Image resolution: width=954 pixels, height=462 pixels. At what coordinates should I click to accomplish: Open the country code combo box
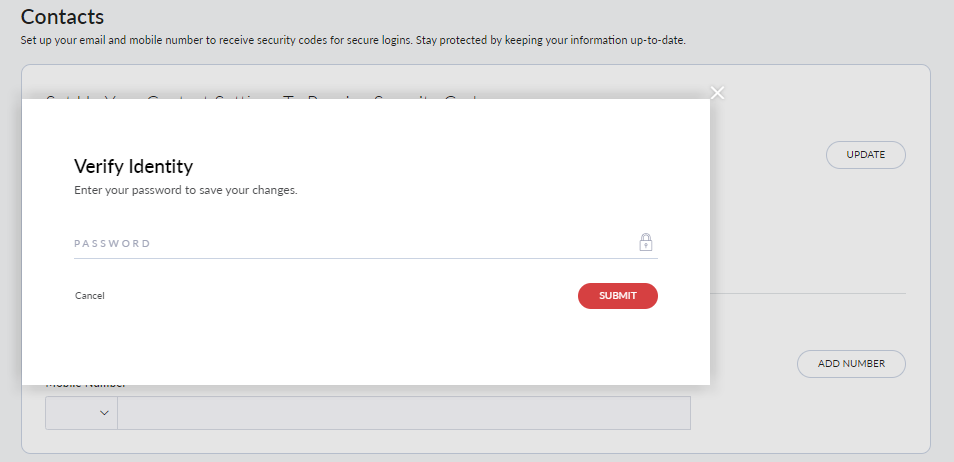pos(82,414)
